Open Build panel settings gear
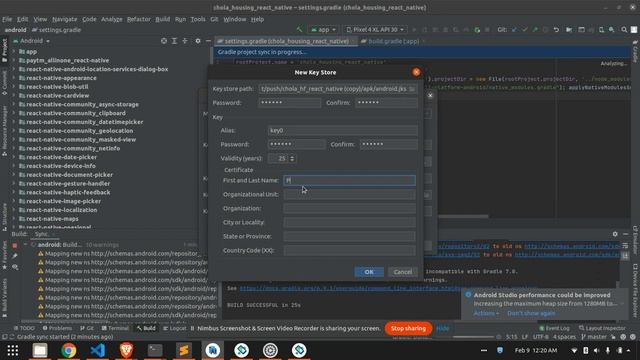Viewport: 640px width, 360px height. pos(615,234)
